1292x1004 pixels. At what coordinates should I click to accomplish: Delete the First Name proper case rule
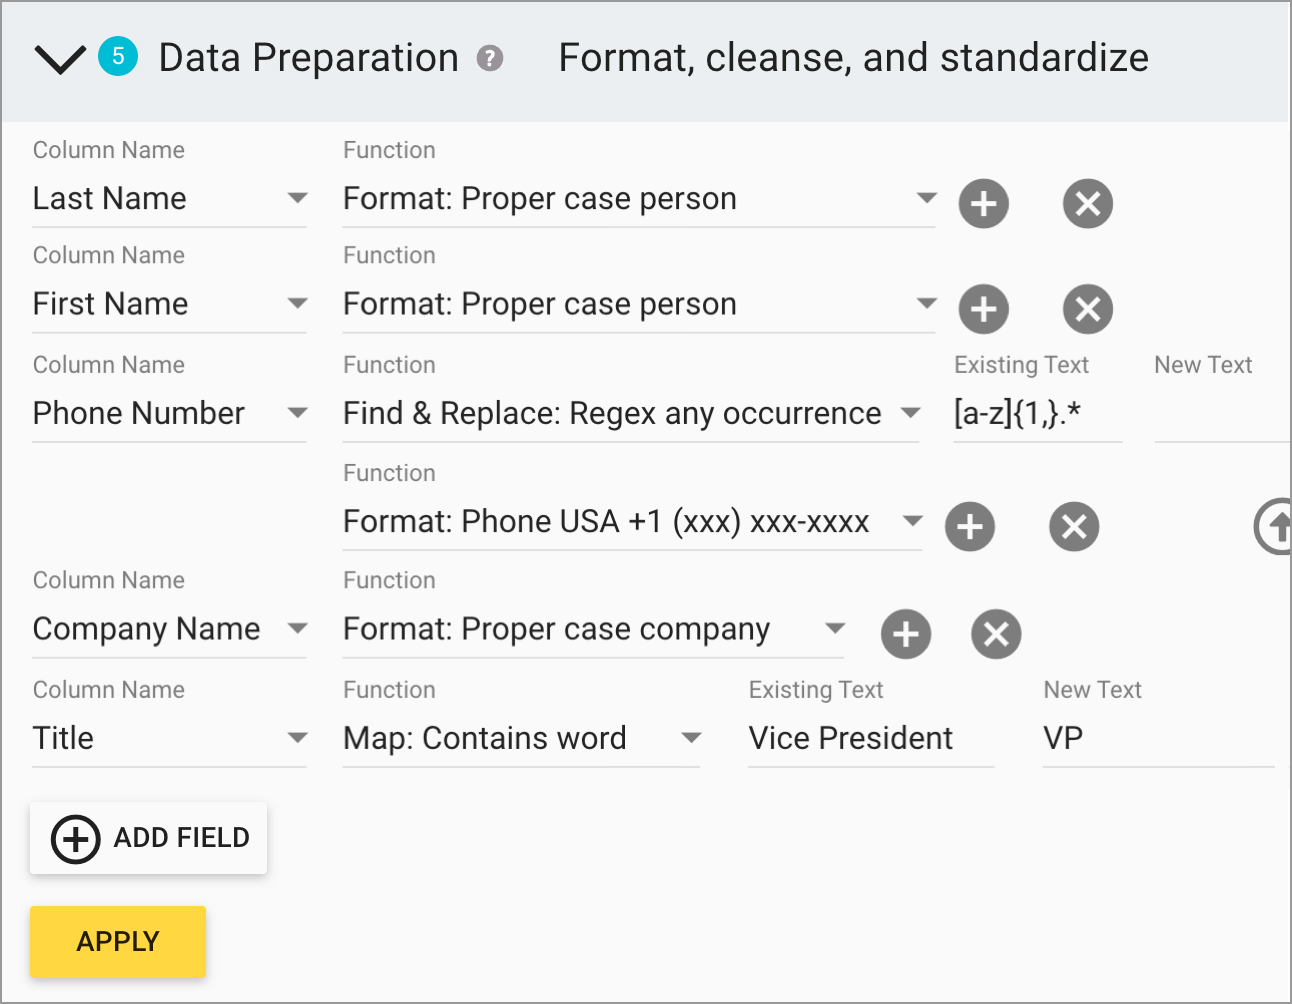click(1087, 309)
